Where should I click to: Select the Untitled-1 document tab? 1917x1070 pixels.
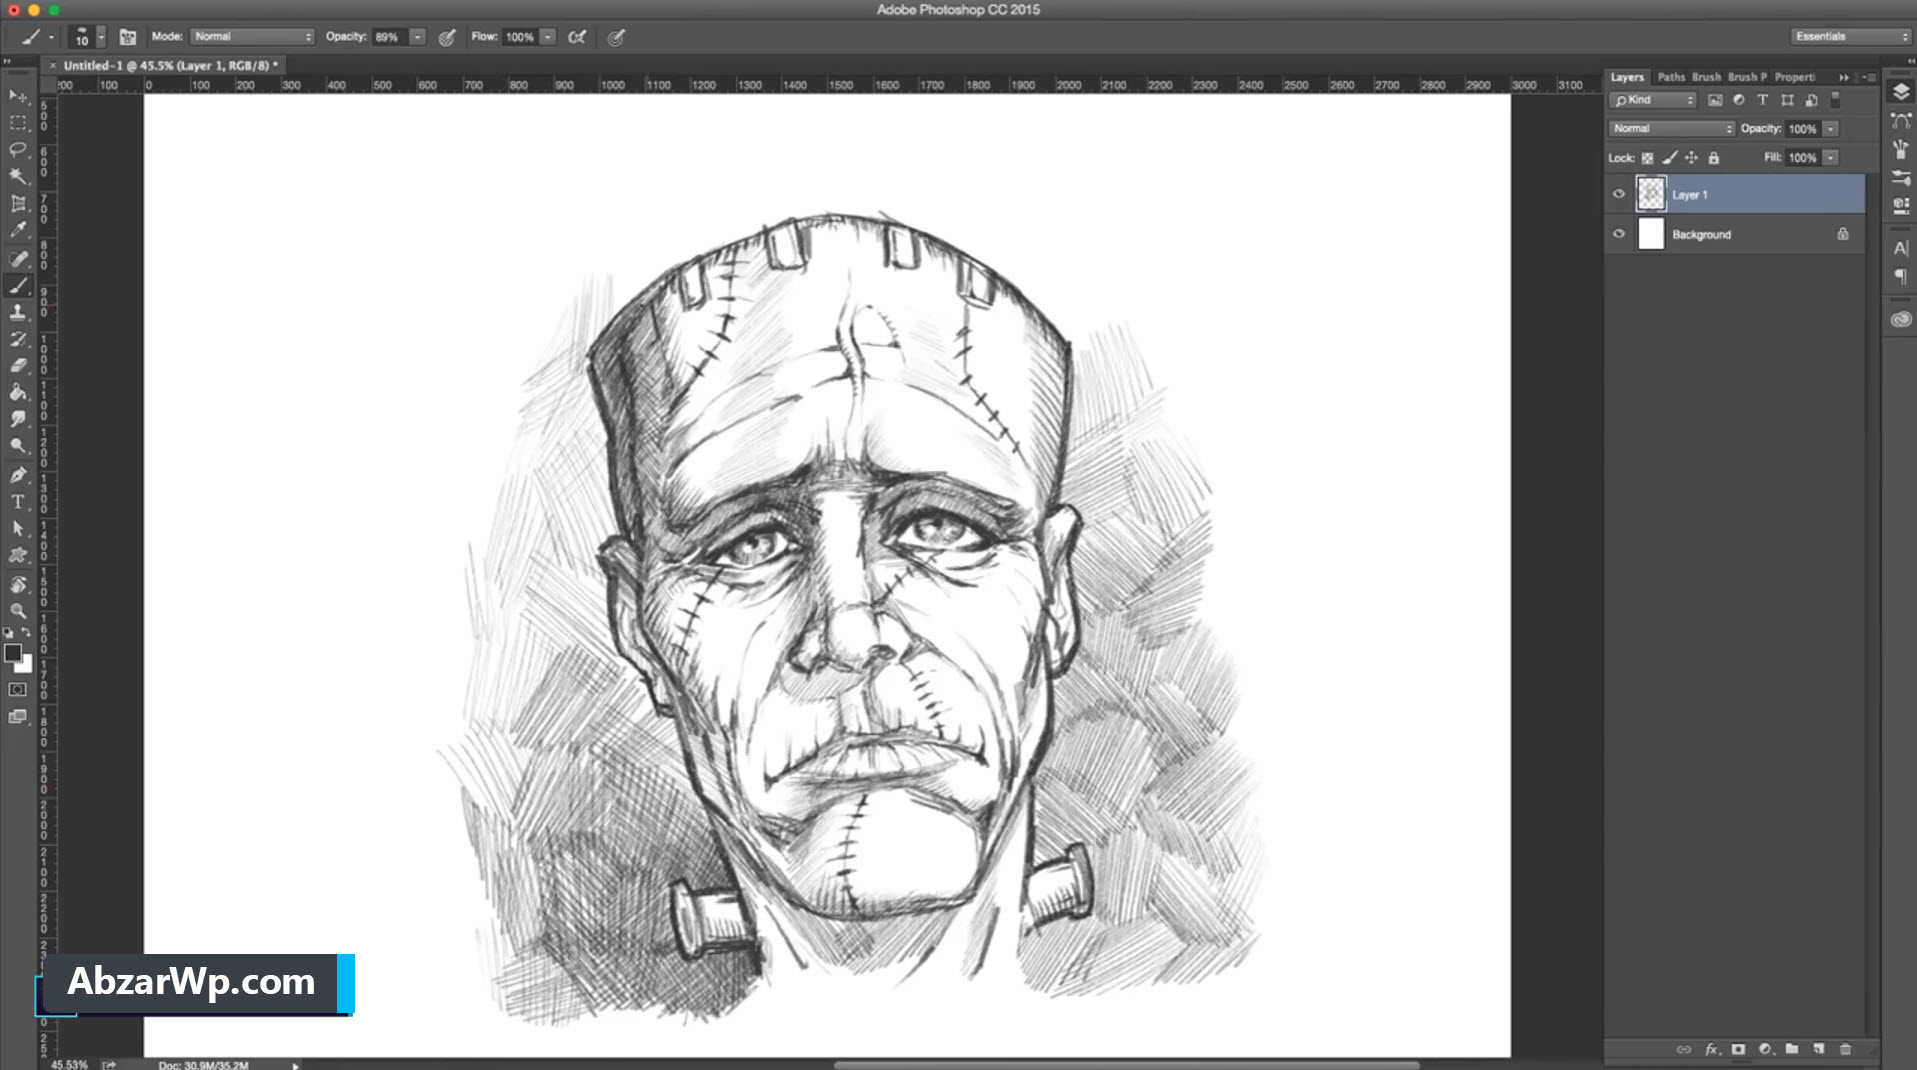pos(166,65)
